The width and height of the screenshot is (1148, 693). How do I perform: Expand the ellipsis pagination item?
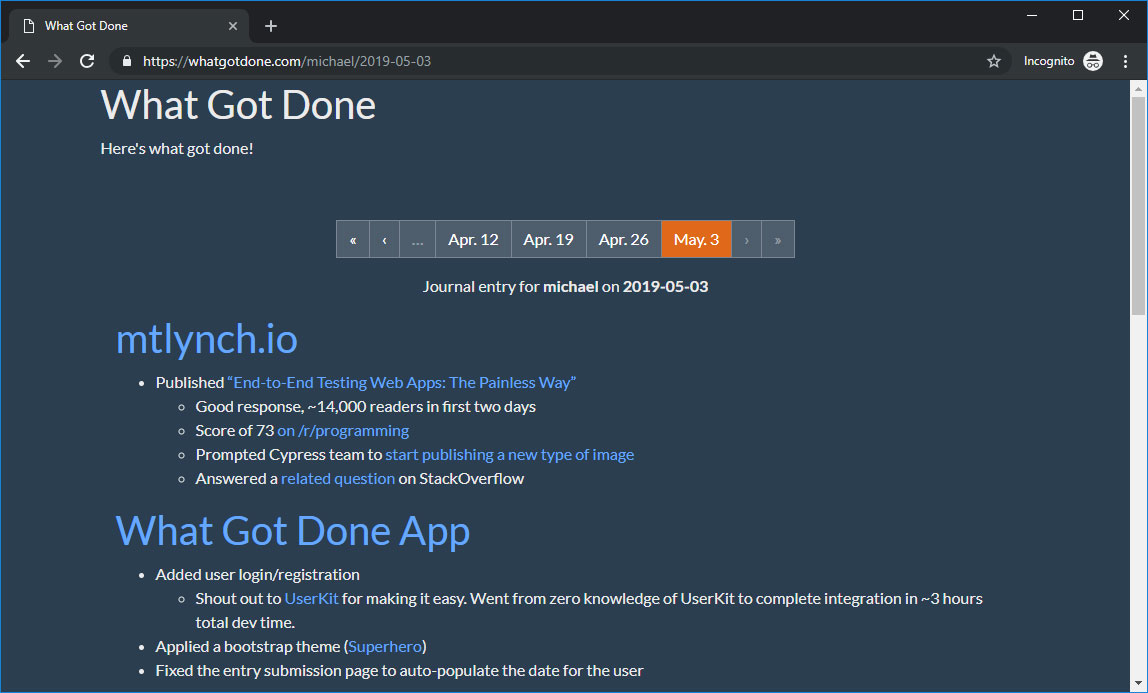pyautogui.click(x=417, y=239)
